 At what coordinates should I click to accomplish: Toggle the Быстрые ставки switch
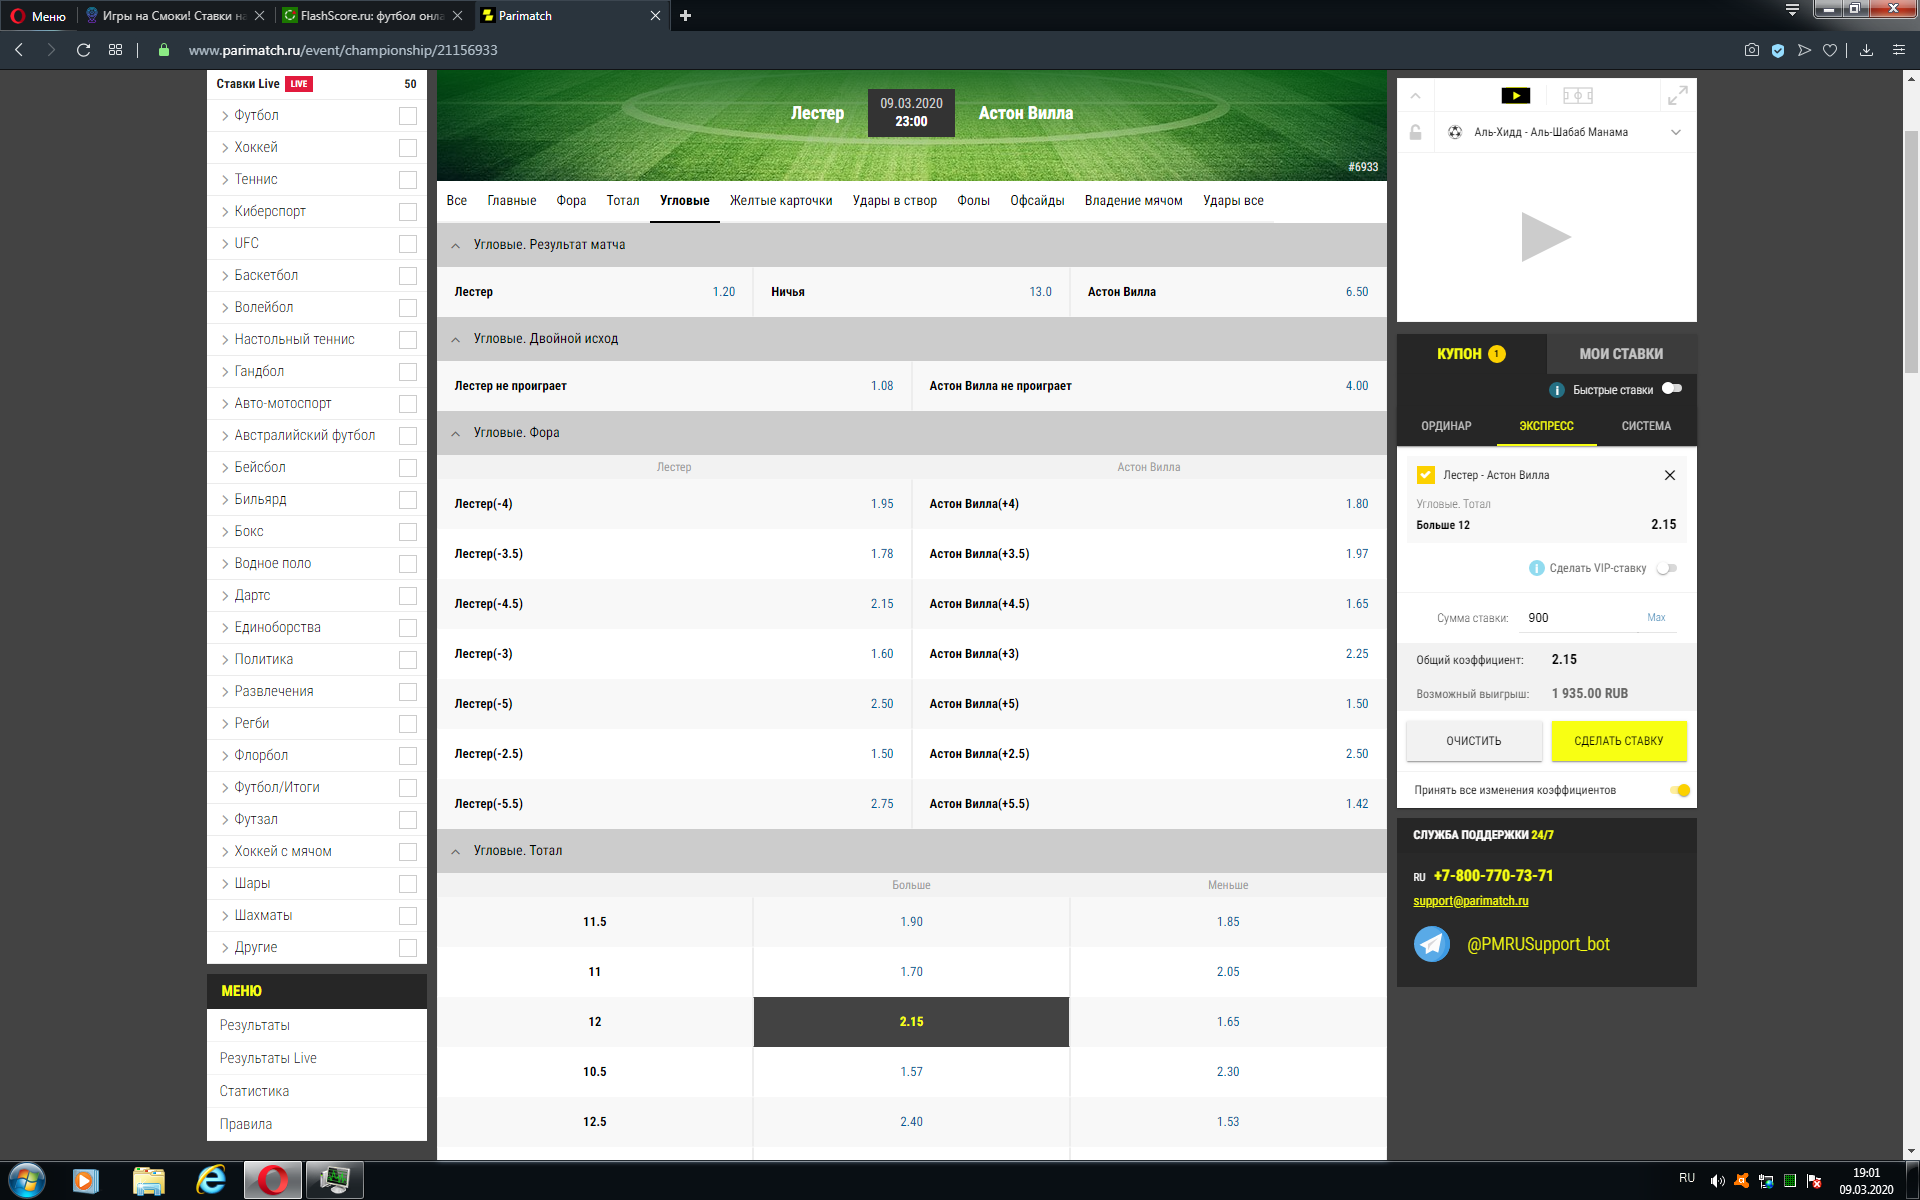point(1672,389)
